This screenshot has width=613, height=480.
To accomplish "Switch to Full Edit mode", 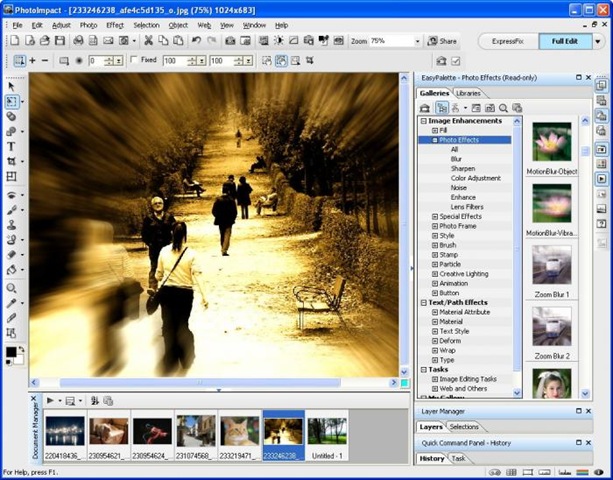I will [x=566, y=41].
